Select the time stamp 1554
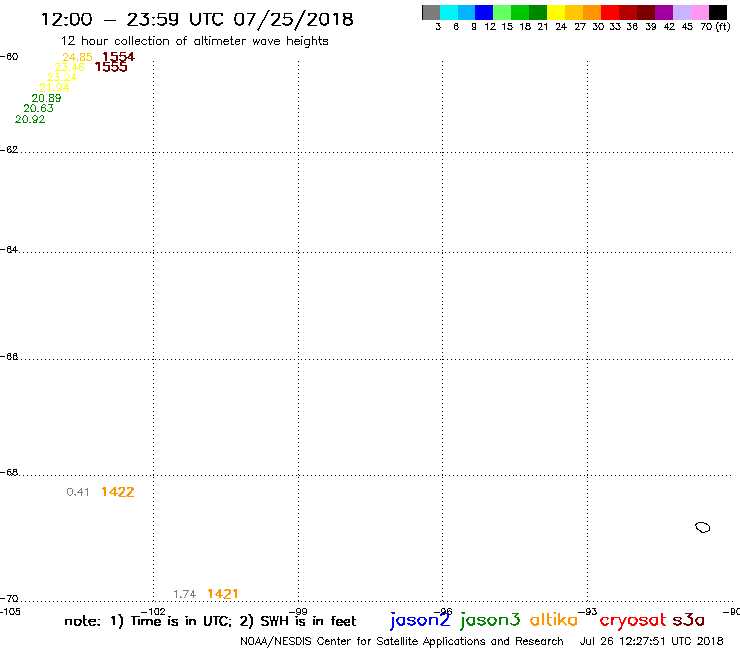Screen dimensions: 740x650 pyautogui.click(x=118, y=57)
